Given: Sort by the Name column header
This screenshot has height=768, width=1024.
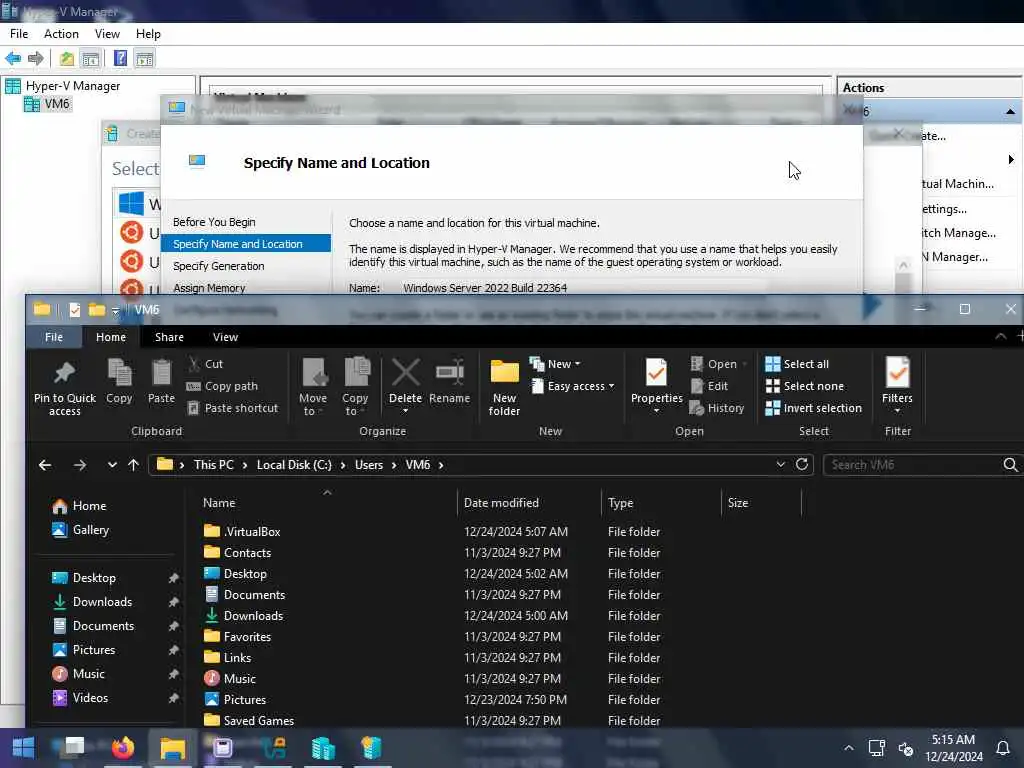Looking at the screenshot, I should tap(219, 503).
